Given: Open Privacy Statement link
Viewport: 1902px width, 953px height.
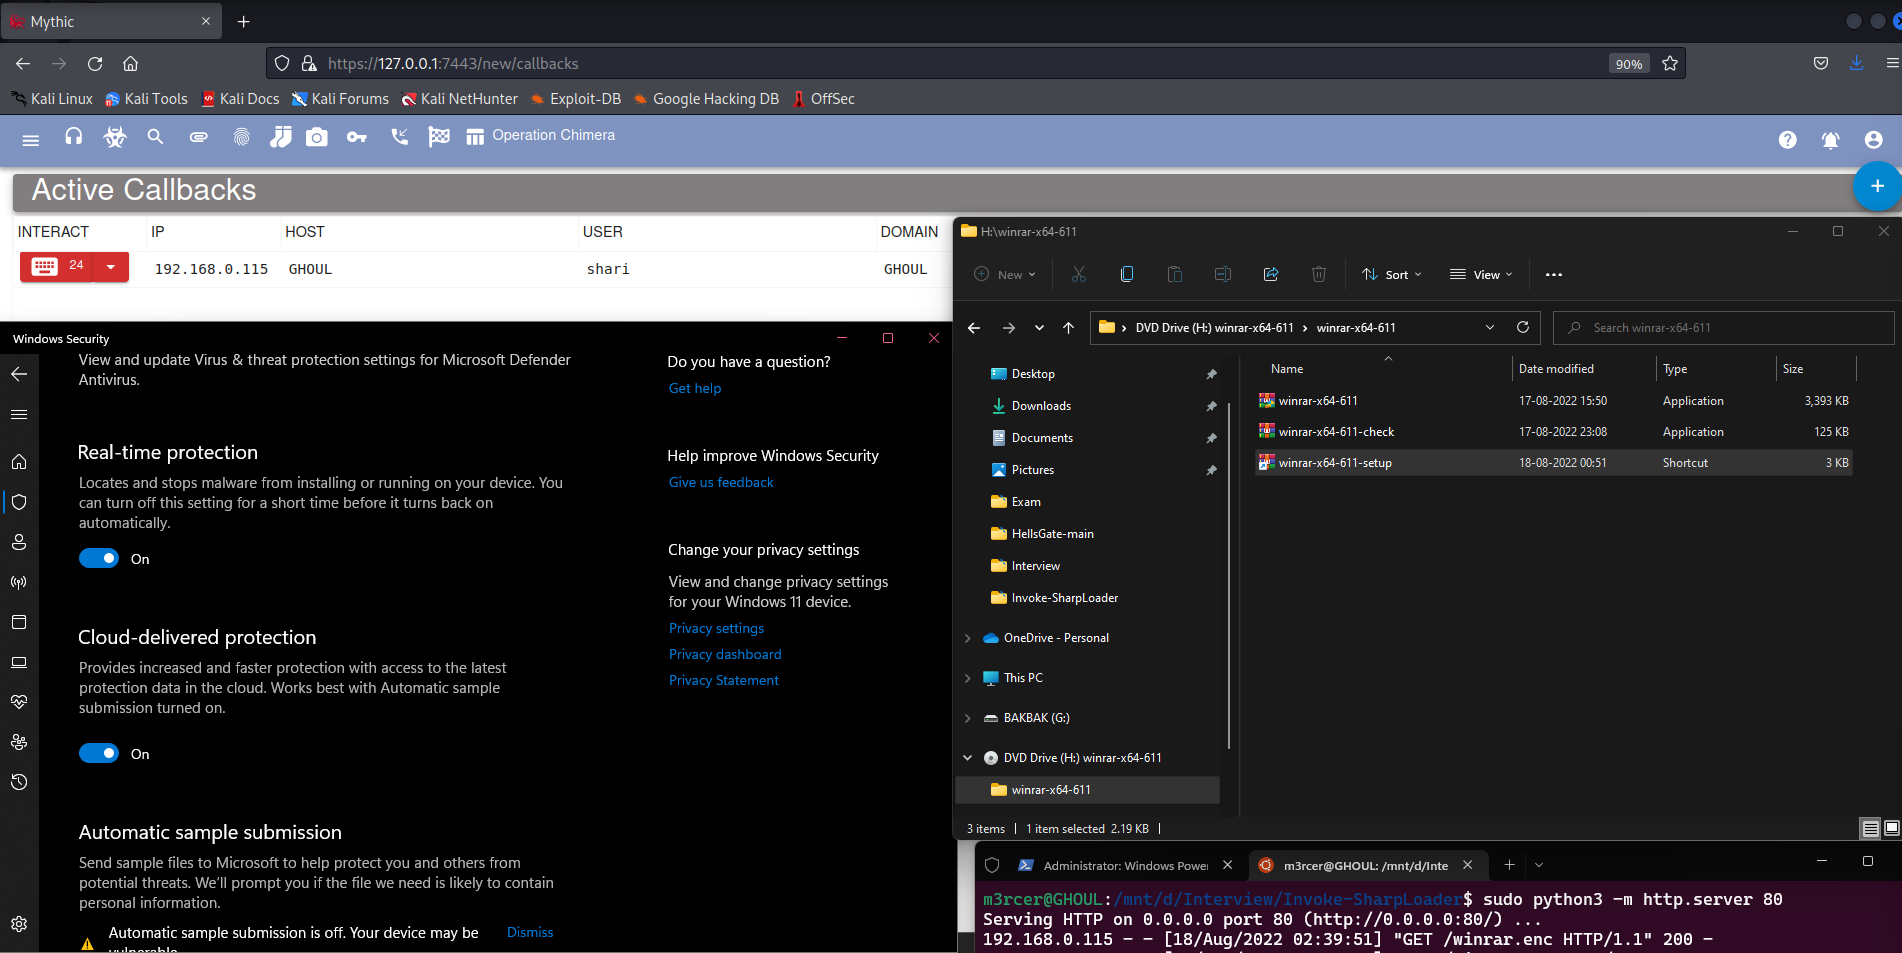Looking at the screenshot, I should pyautogui.click(x=724, y=681).
